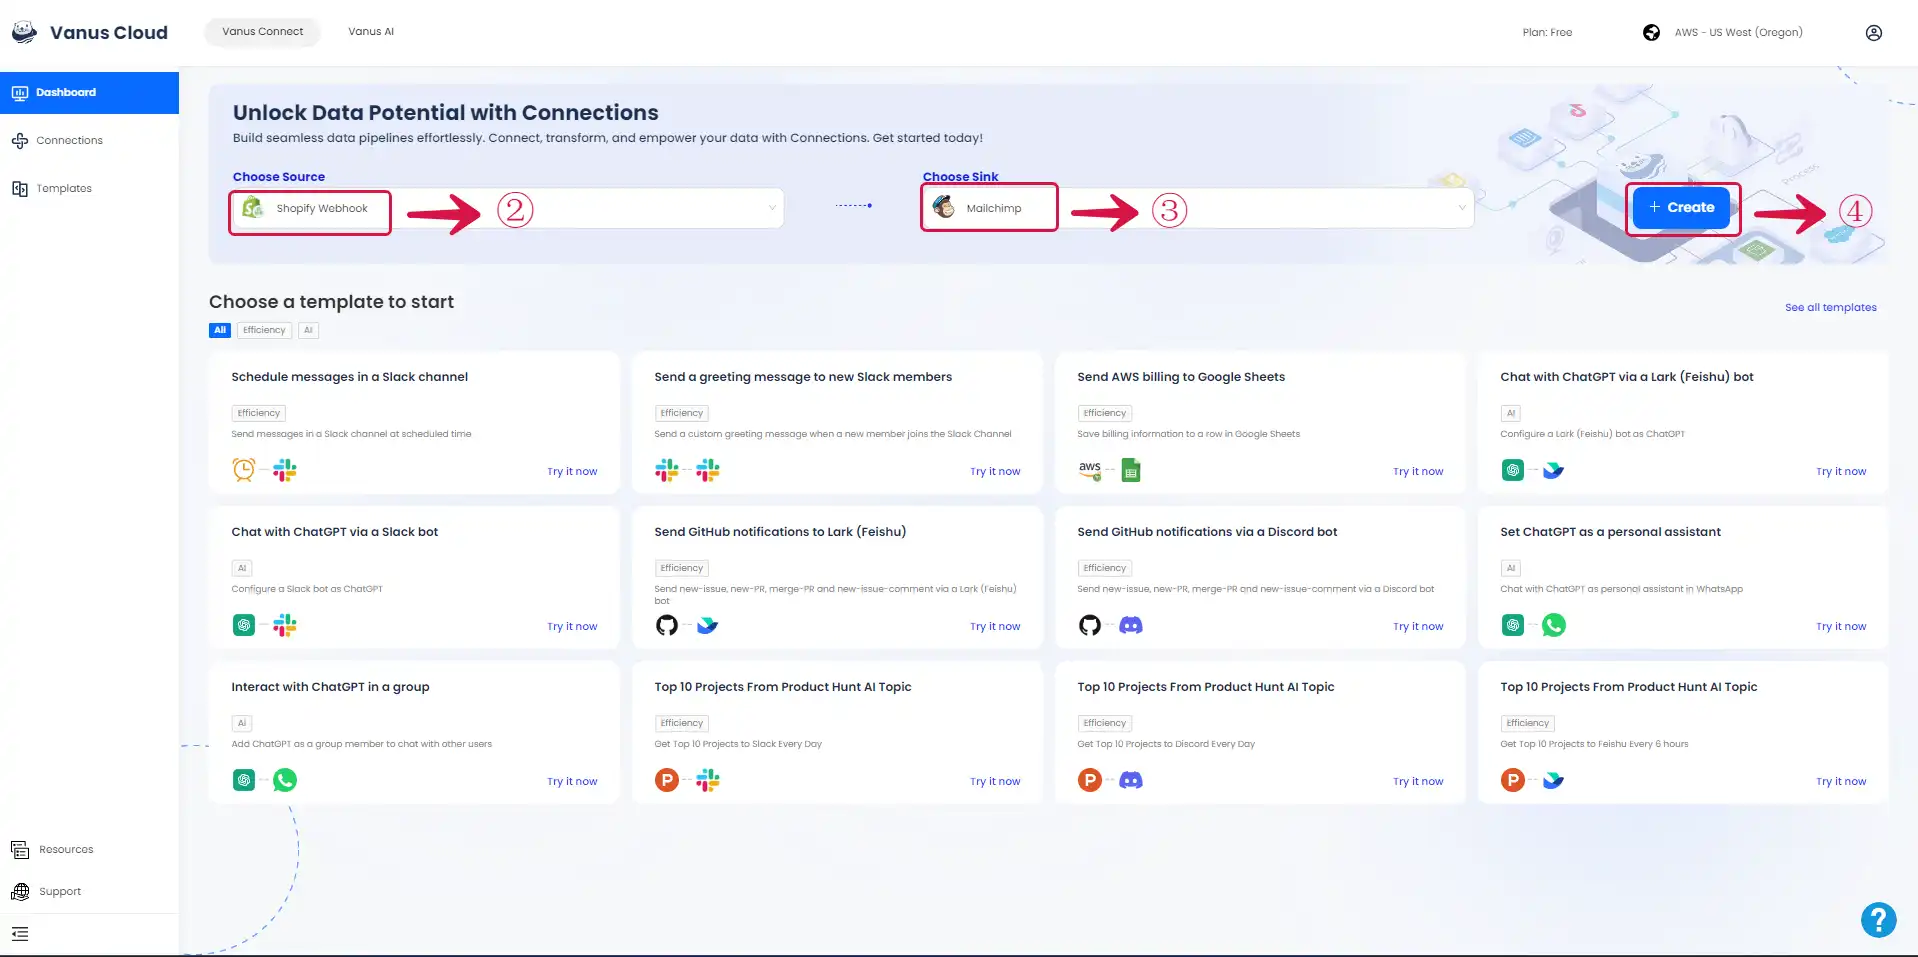
Task: Open the AWS - US West (Oregon) region selector
Action: click(1738, 32)
